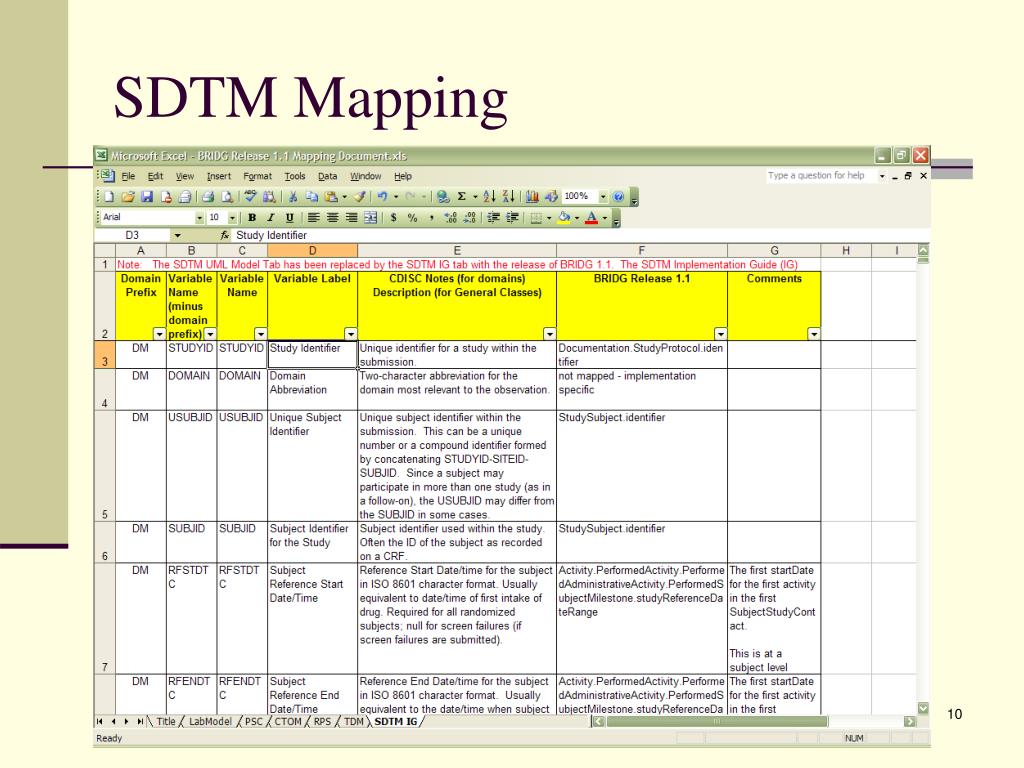Viewport: 1024px width, 768px height.
Task: Click the Cut scissors icon
Action: click(293, 197)
